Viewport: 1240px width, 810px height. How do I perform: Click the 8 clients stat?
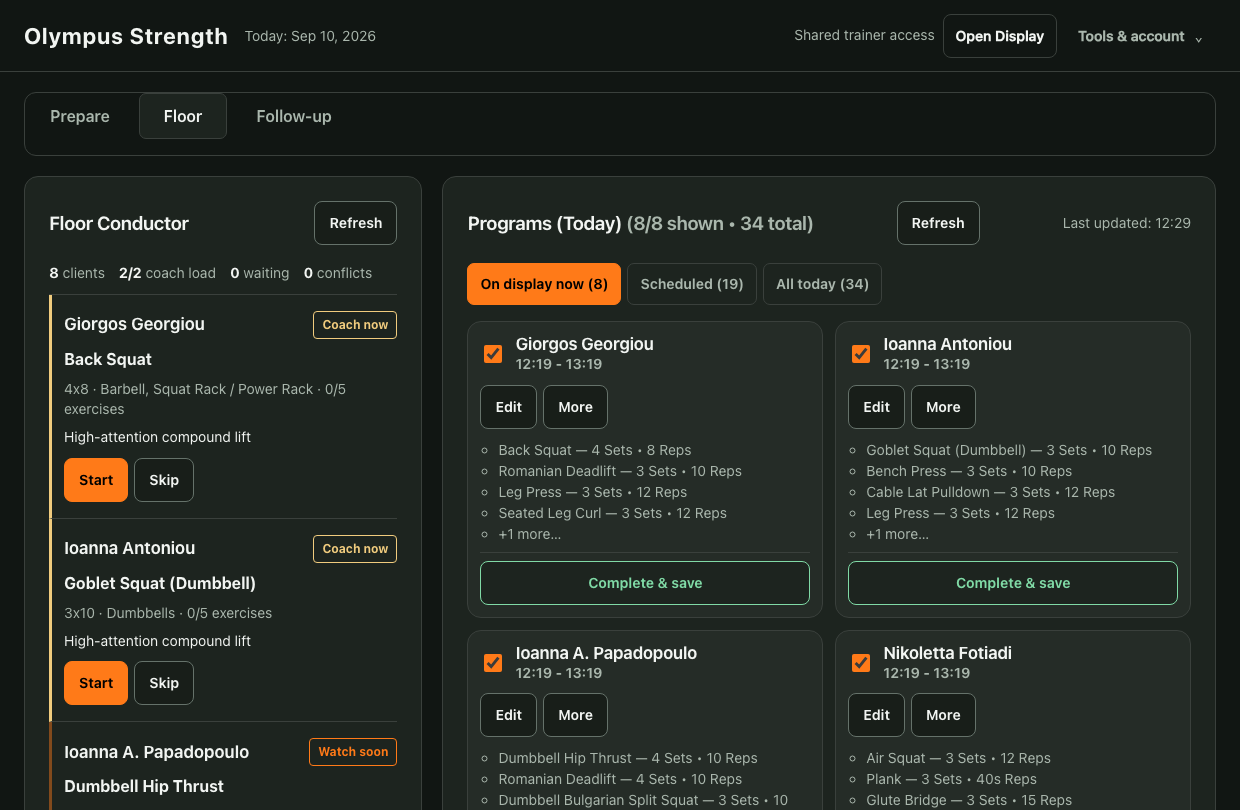[77, 273]
